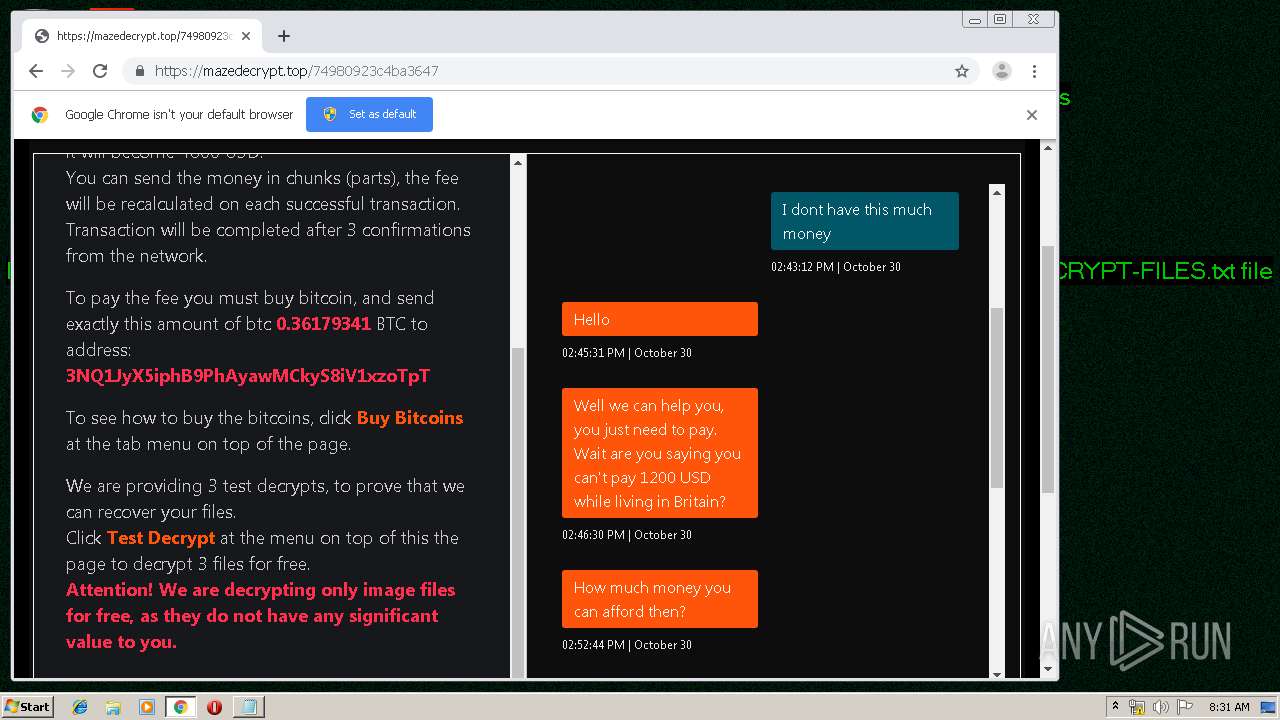
Task: Open the Notepad taskbar item
Action: pos(248,707)
